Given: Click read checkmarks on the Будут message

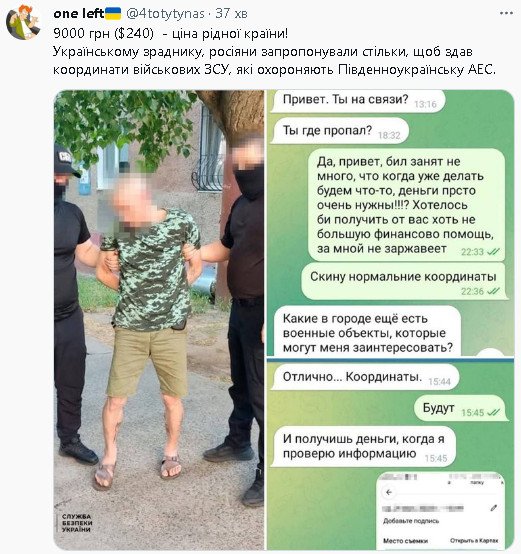Looking at the screenshot, I should point(493,412).
